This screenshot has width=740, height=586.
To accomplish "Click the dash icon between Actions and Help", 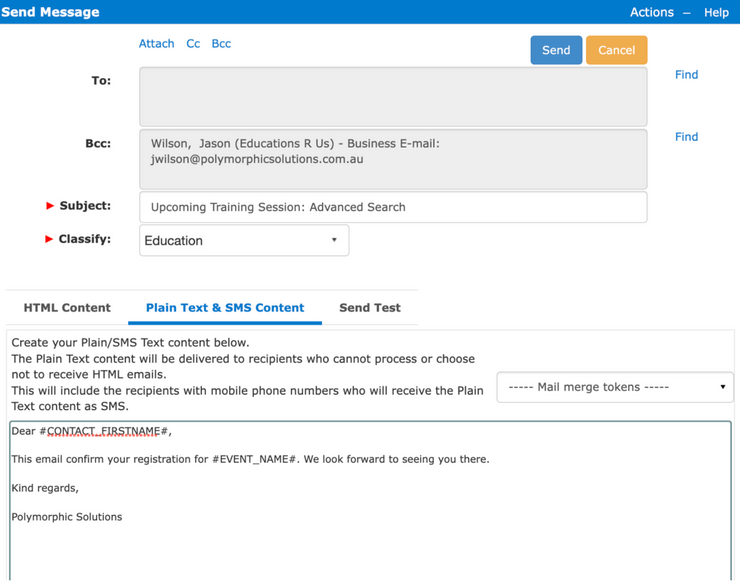I will coord(687,13).
